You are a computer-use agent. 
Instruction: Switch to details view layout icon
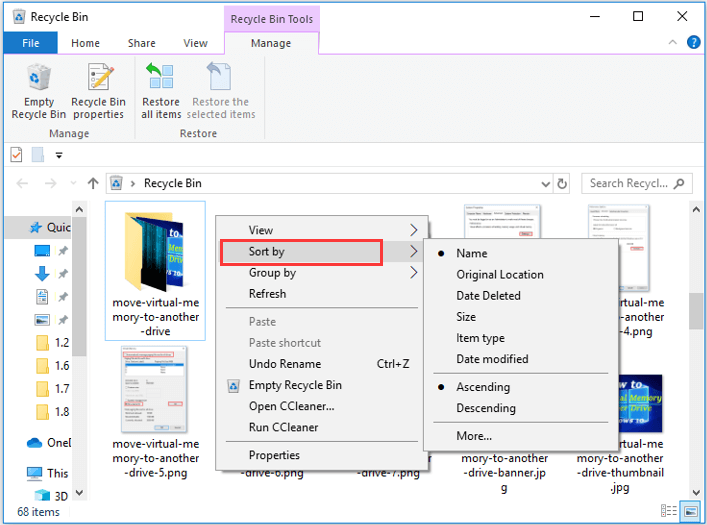tap(669, 511)
